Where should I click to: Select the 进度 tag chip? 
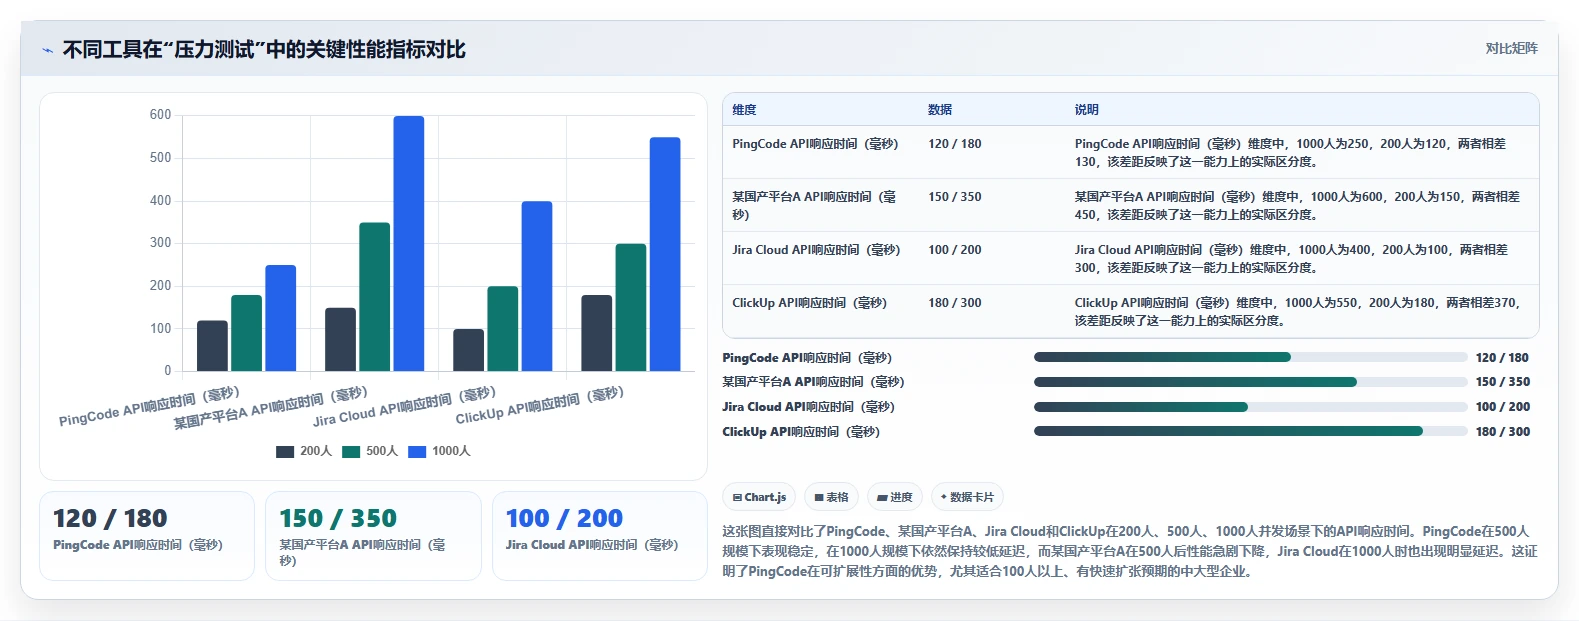895,497
